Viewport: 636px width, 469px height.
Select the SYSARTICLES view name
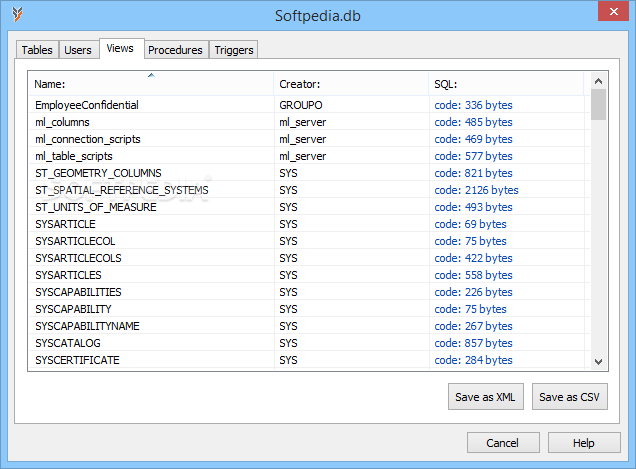coord(68,275)
